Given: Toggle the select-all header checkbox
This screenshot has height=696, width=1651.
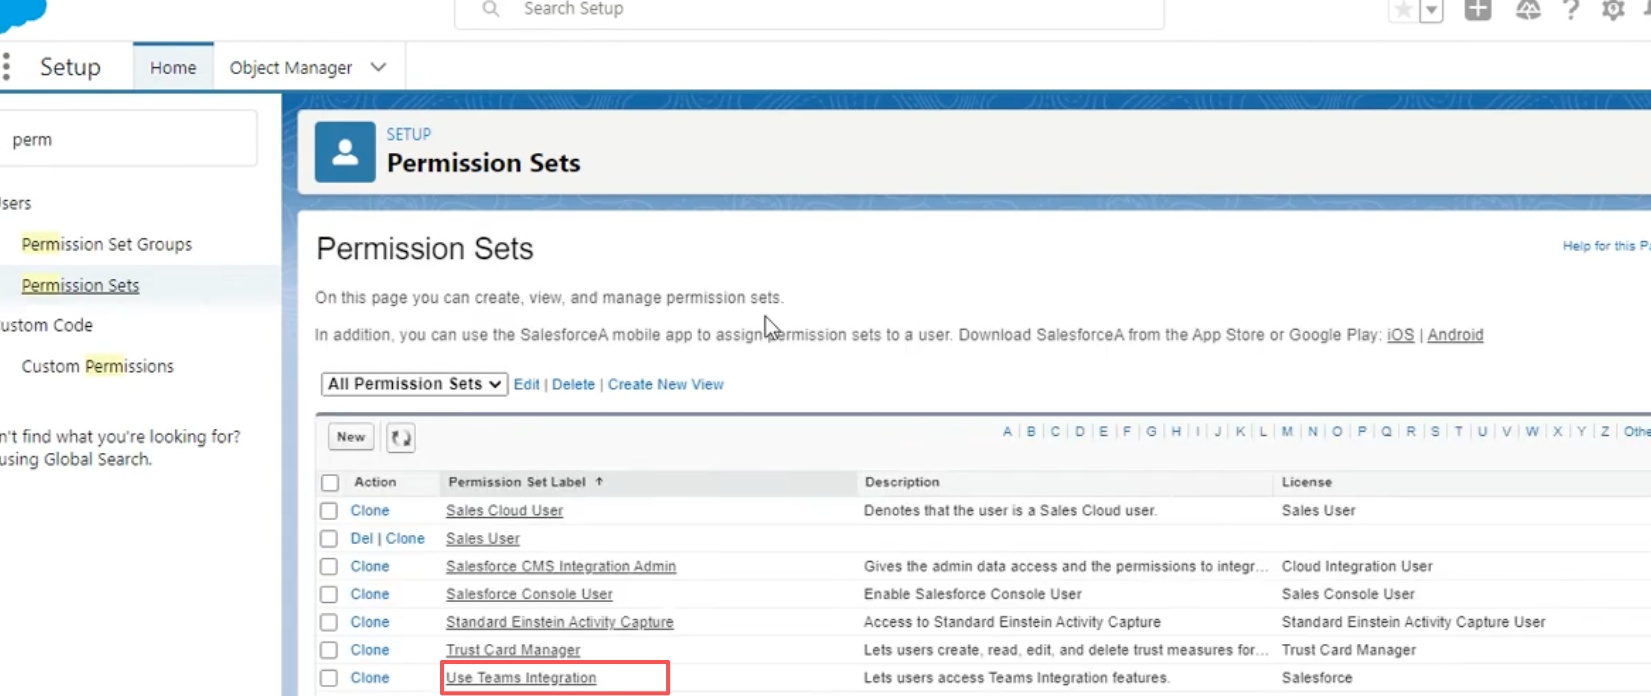Looking at the screenshot, I should pos(330,483).
